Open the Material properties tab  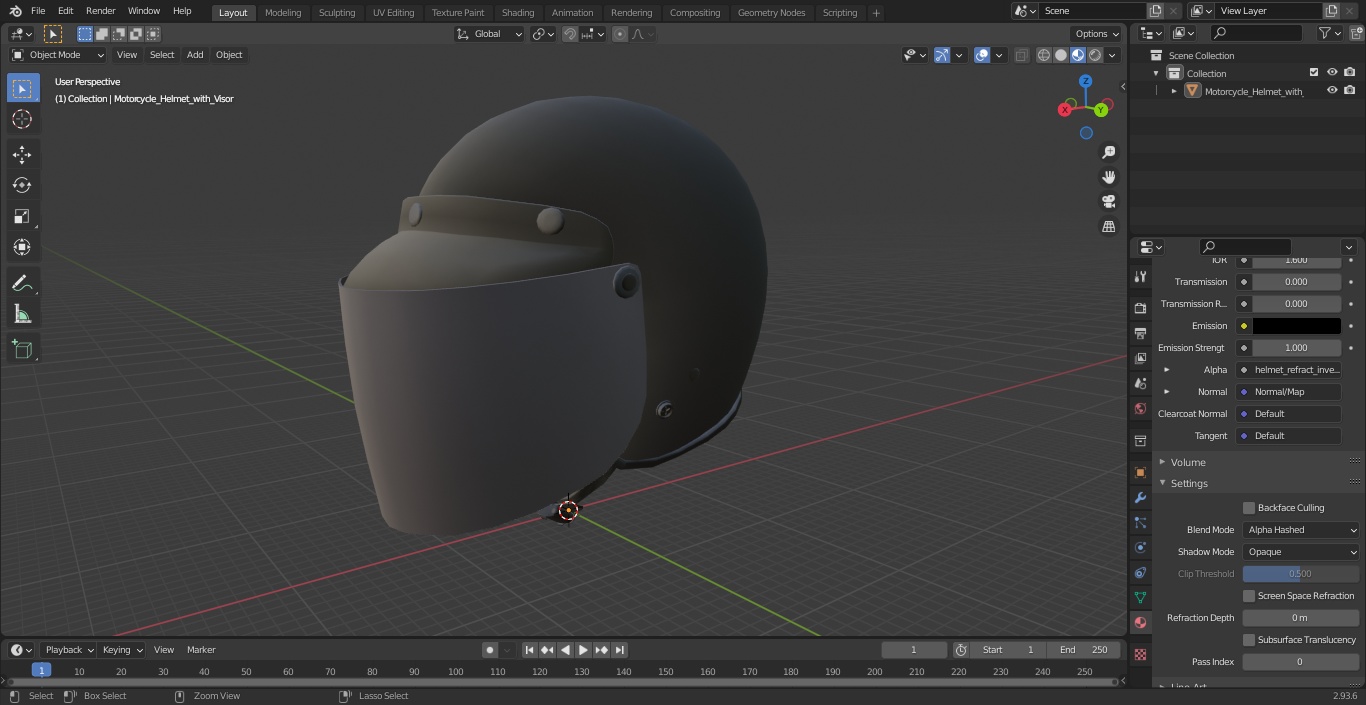[x=1140, y=622]
